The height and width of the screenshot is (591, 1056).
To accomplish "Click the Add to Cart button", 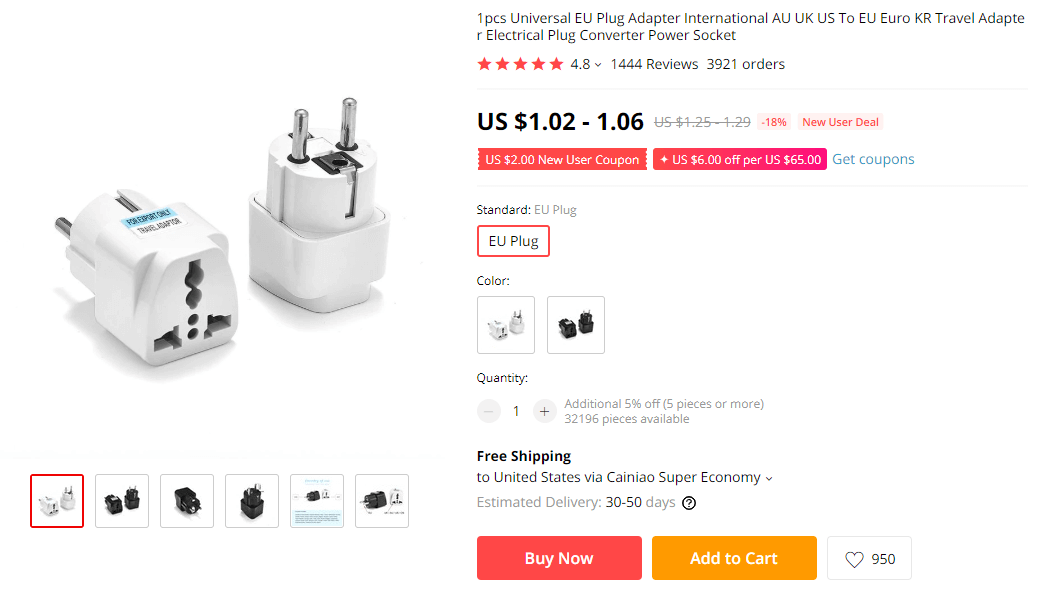I will click(x=734, y=558).
